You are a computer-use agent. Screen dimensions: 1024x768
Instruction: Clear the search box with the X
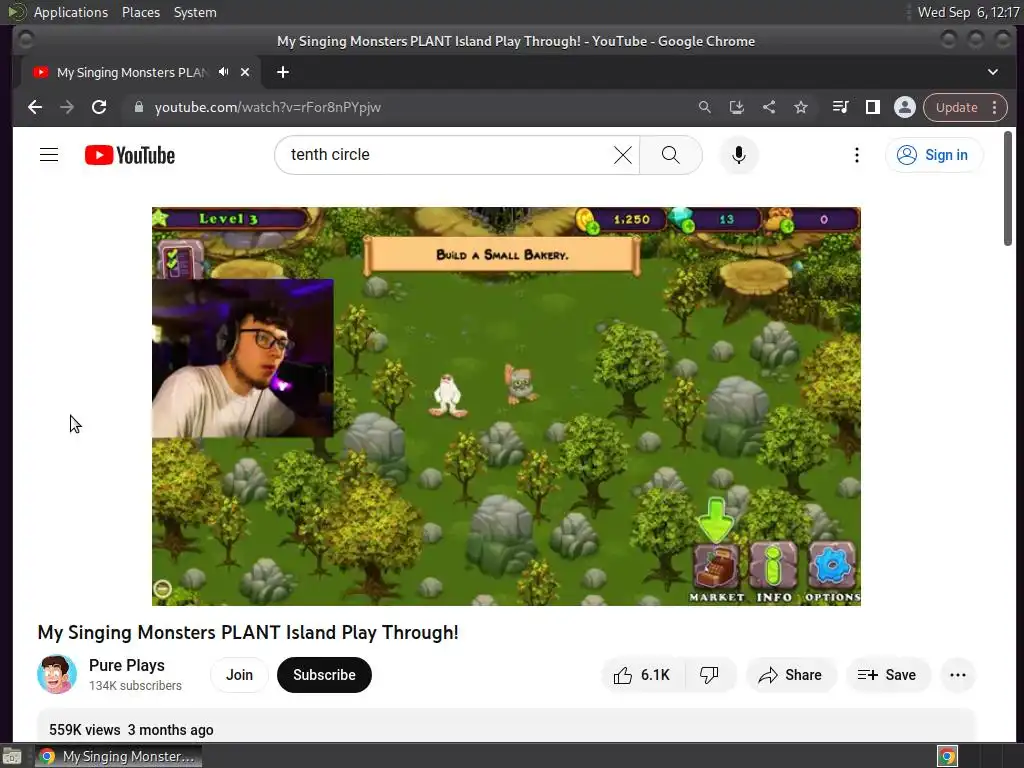pos(623,155)
